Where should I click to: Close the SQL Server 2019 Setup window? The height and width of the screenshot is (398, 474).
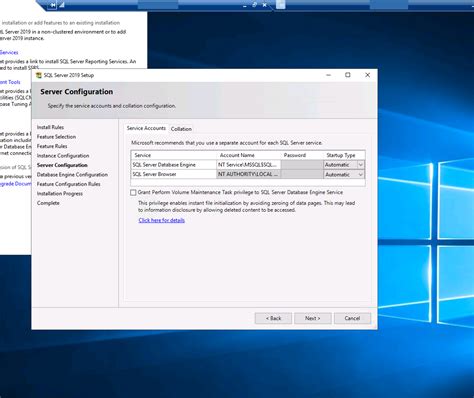pos(367,75)
